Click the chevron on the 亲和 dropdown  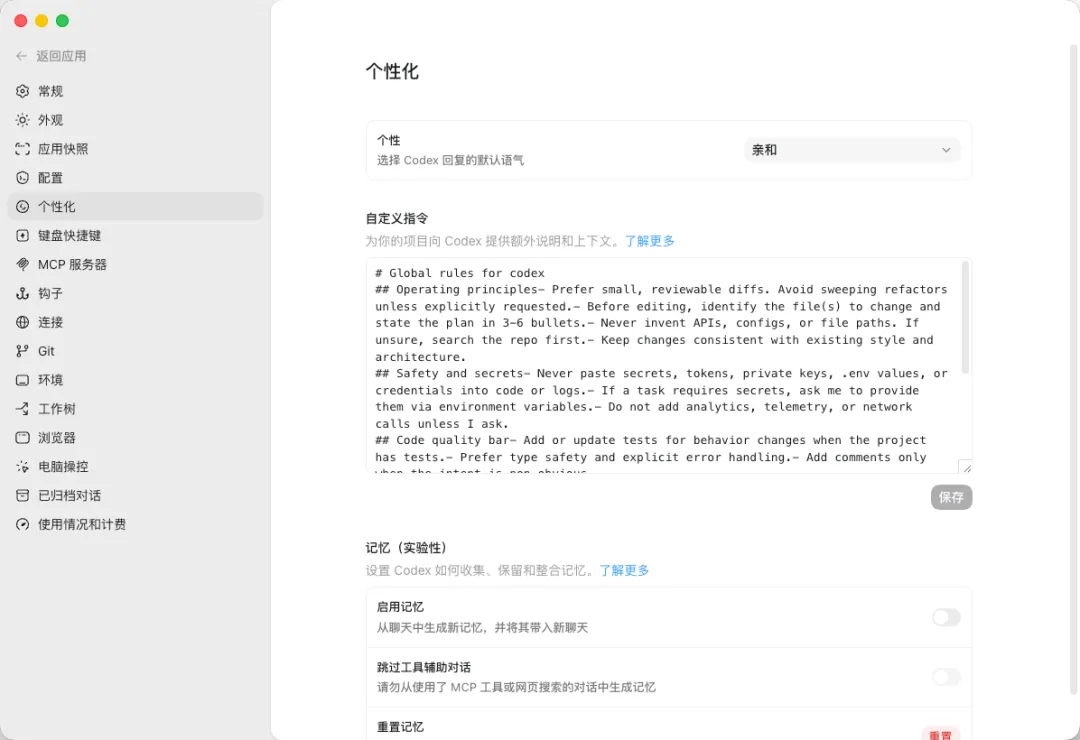946,150
